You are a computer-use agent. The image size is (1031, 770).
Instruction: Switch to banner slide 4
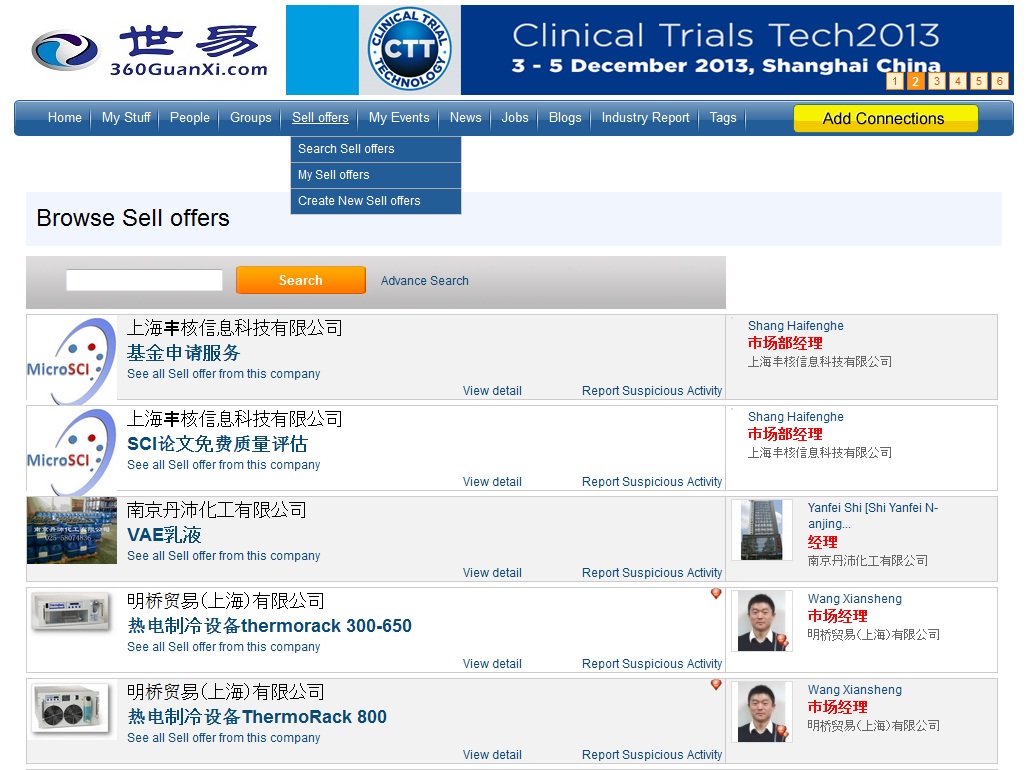click(957, 81)
